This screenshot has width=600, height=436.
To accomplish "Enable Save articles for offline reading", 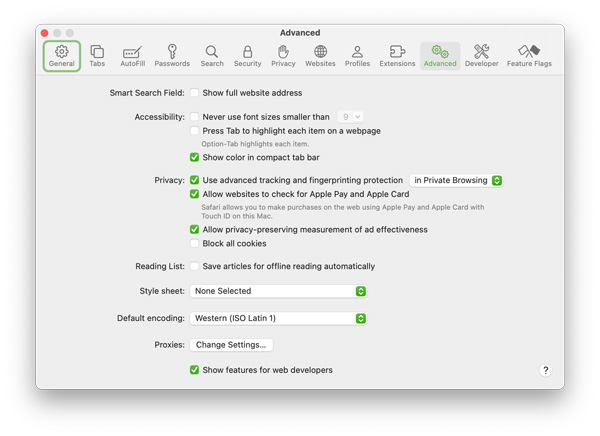I will point(194,266).
